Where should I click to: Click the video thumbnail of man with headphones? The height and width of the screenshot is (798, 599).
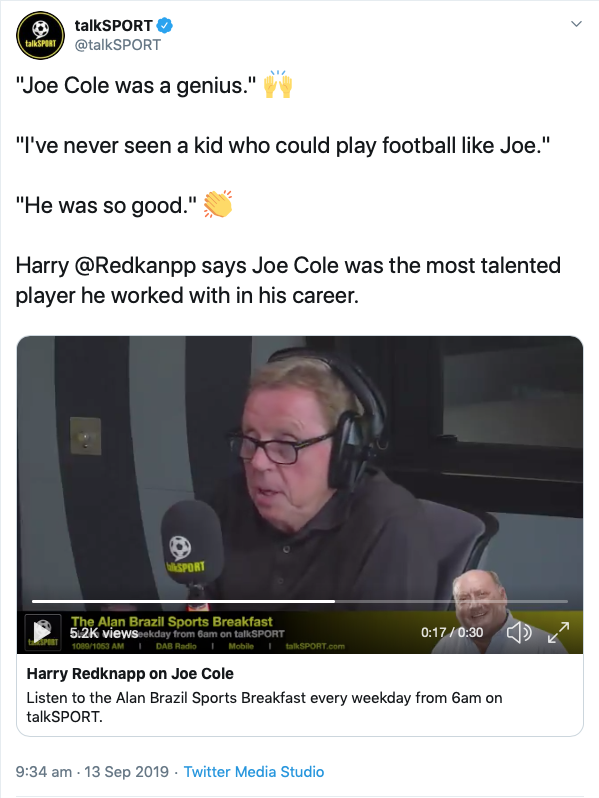point(300,468)
